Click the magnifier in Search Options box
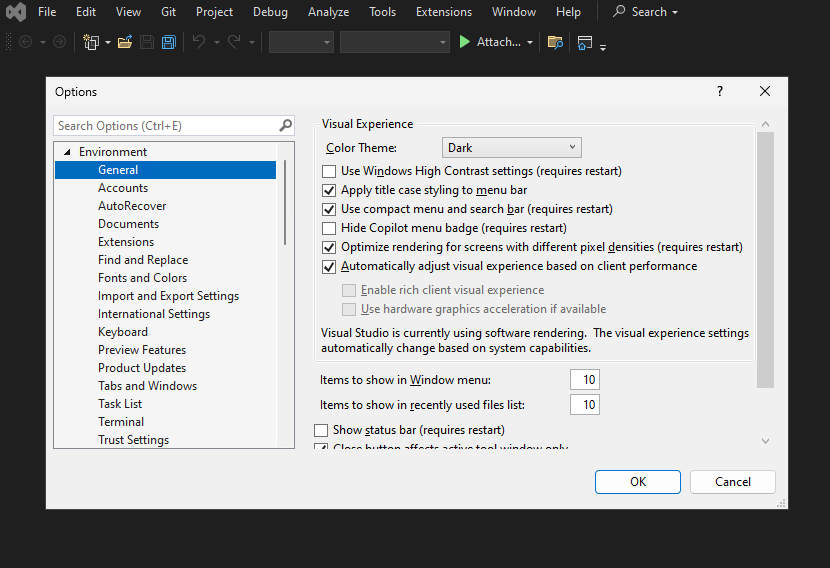This screenshot has height=568, width=830. click(285, 125)
